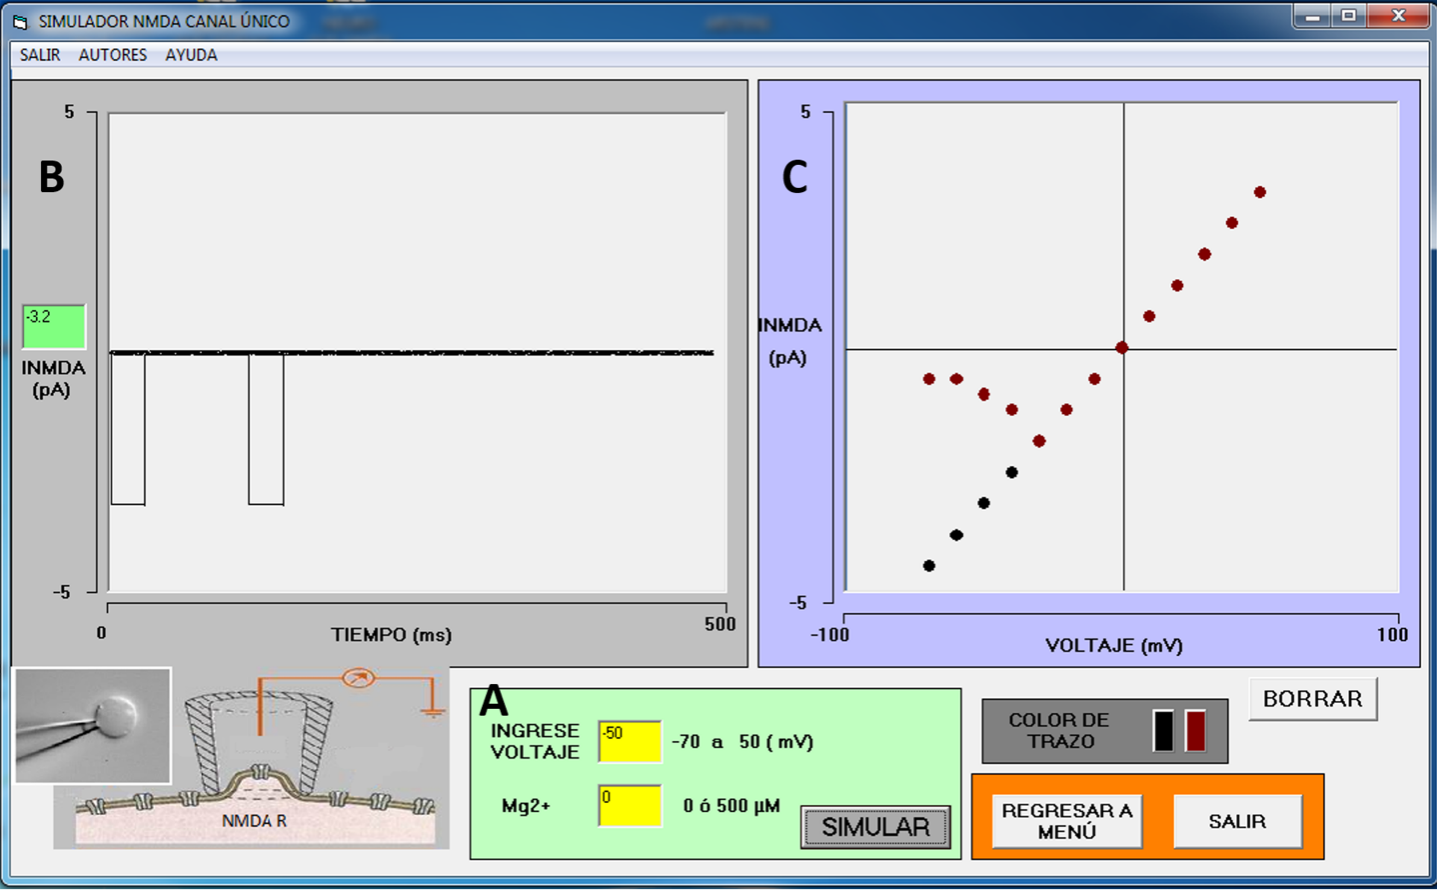This screenshot has height=892, width=1442.
Task: Open the AUTORES menu
Action: pos(112,55)
